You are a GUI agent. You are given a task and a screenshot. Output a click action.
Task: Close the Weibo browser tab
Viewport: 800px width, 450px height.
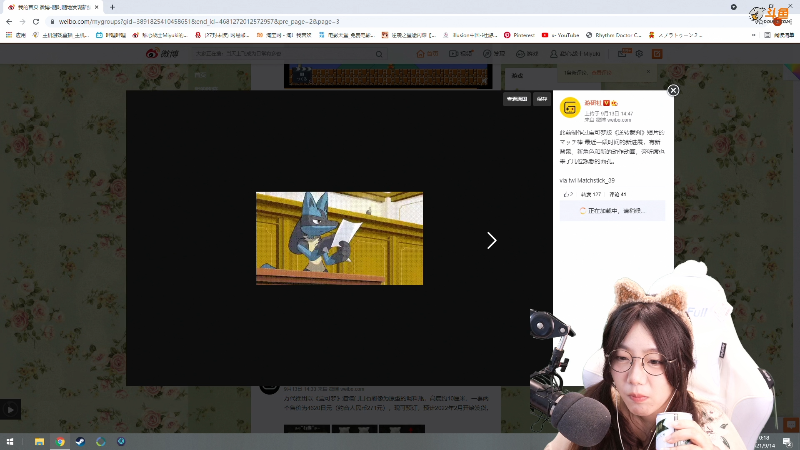click(96, 7)
